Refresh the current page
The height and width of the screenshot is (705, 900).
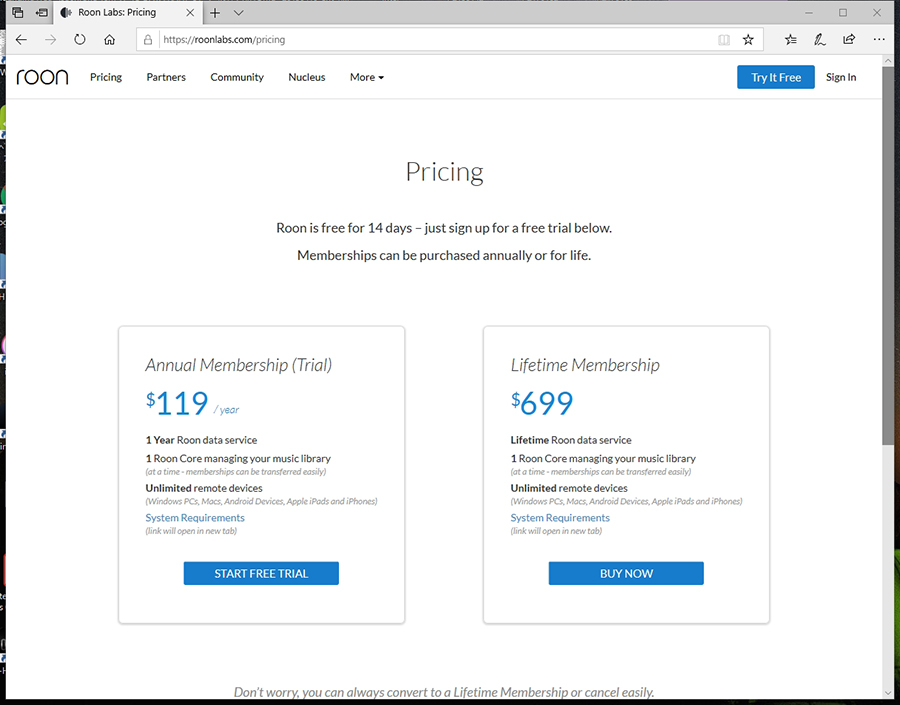pos(80,40)
